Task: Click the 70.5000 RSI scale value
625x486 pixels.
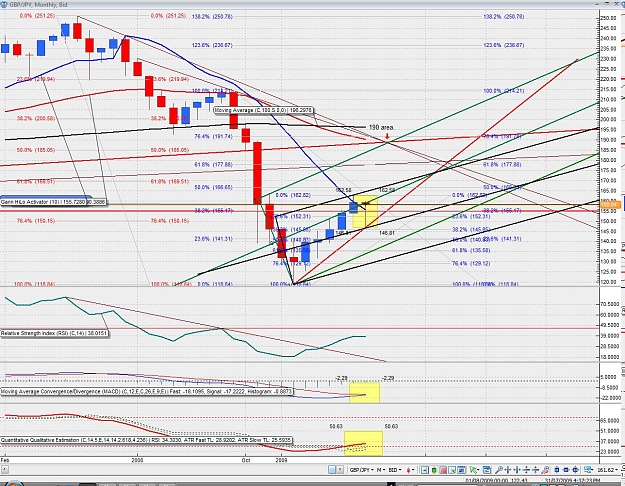Action: [610, 304]
